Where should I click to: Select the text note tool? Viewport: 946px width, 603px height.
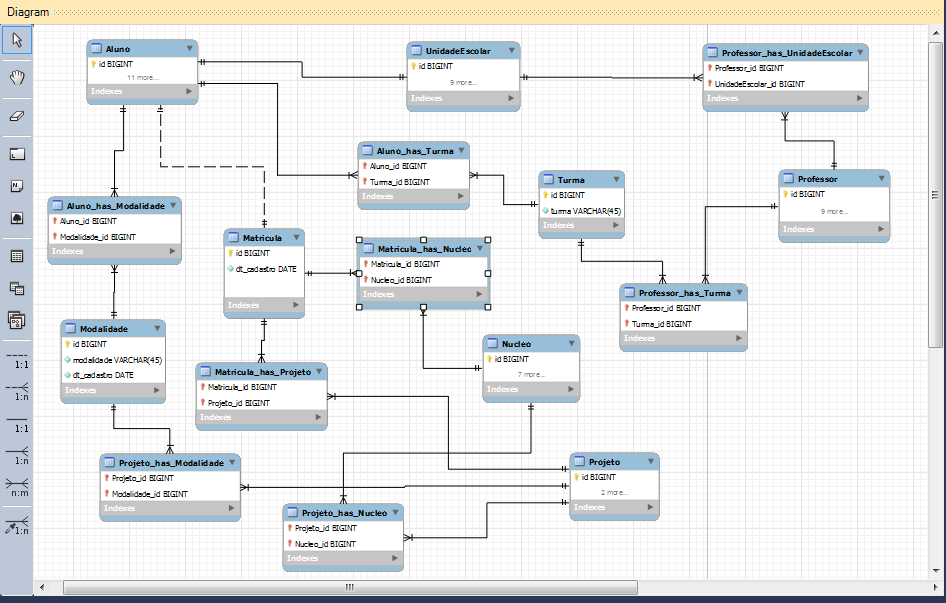coord(17,186)
